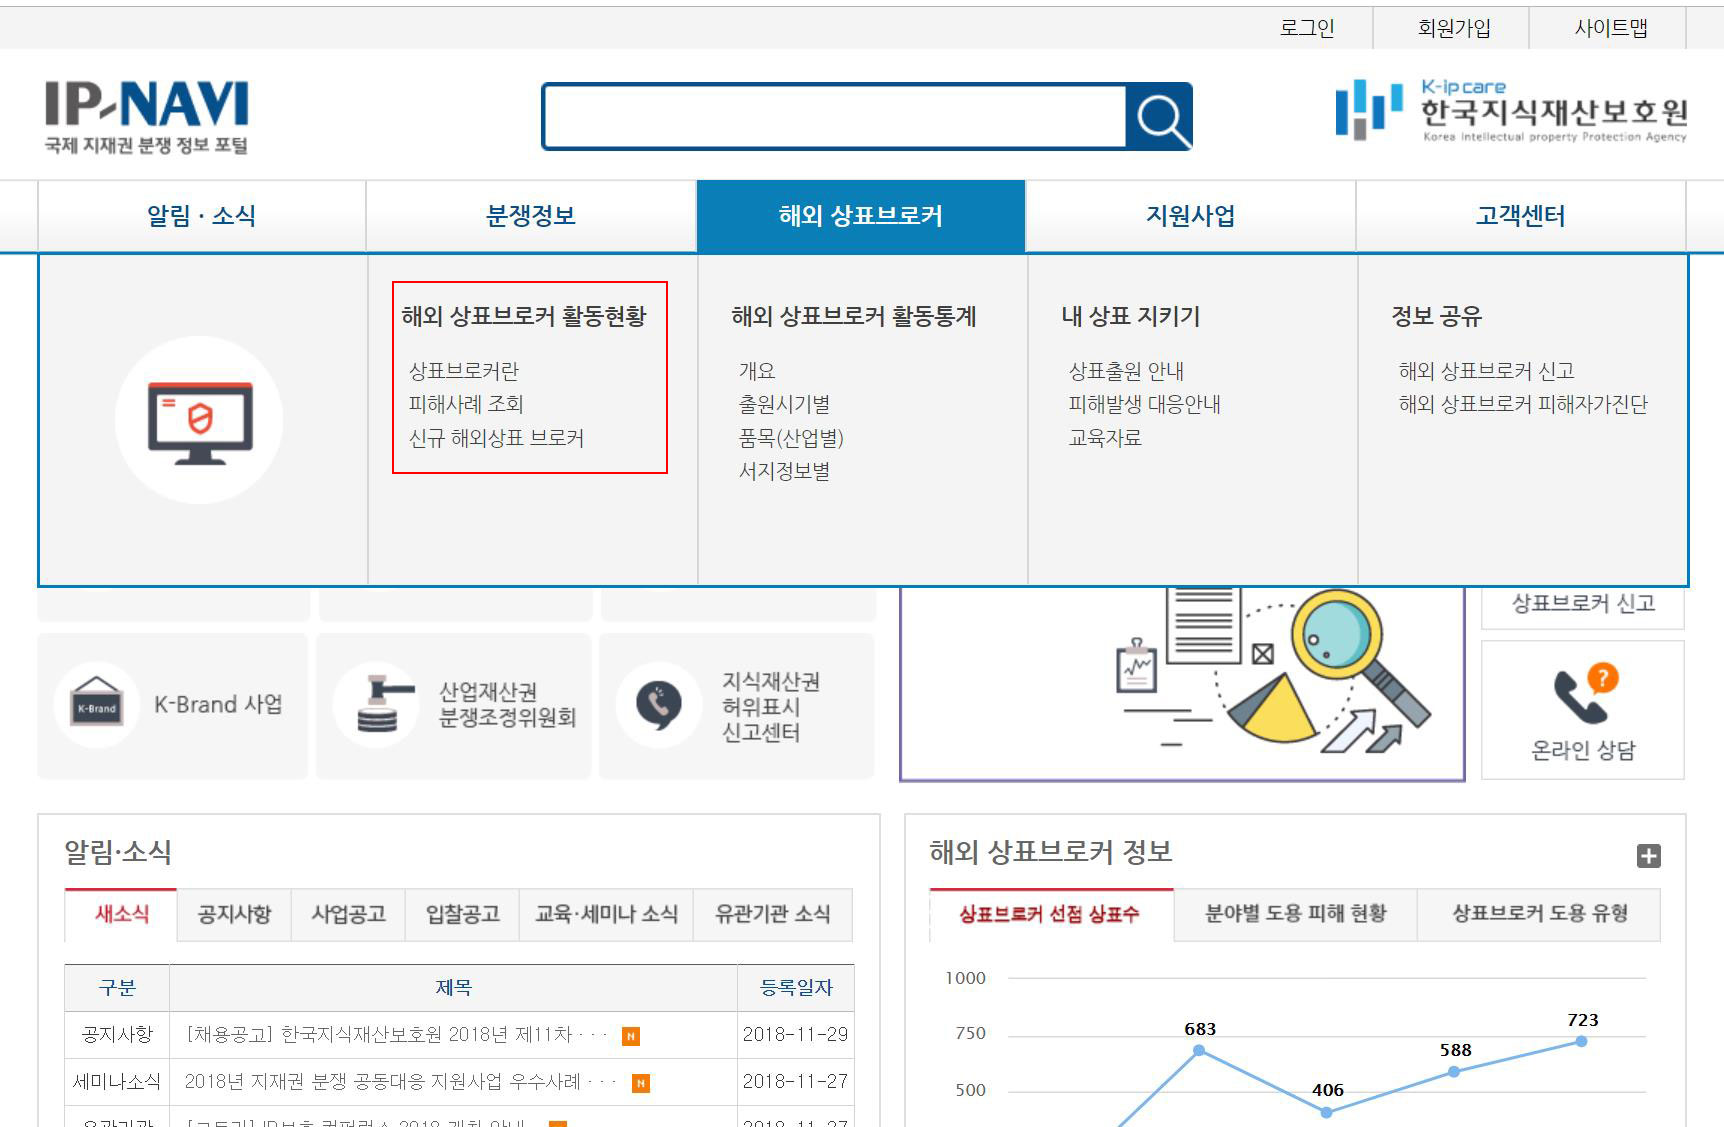
Task: Open 내 상표 지키기 heading
Action: [1131, 317]
